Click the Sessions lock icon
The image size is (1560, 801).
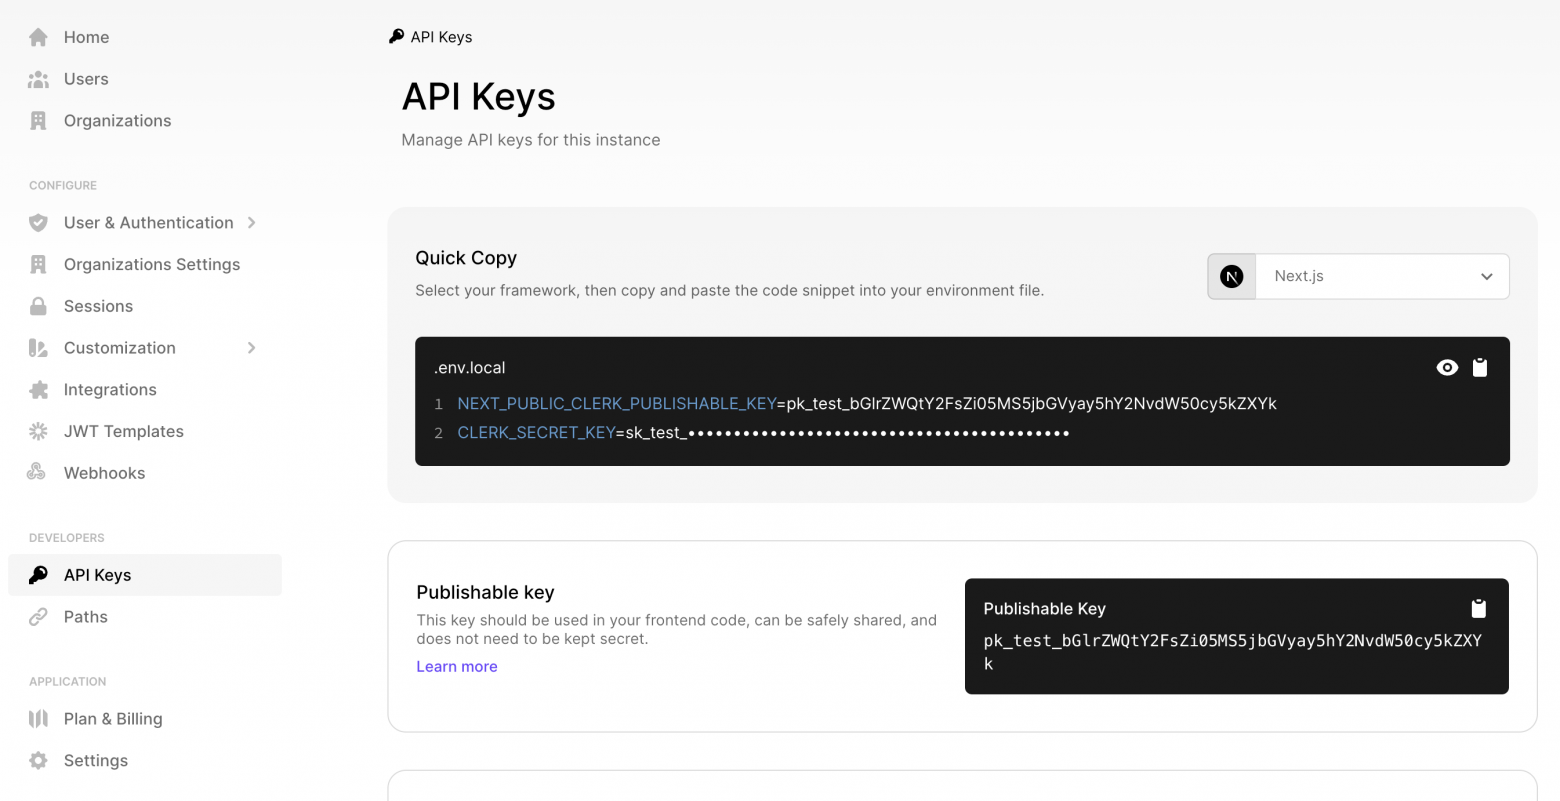click(x=38, y=306)
